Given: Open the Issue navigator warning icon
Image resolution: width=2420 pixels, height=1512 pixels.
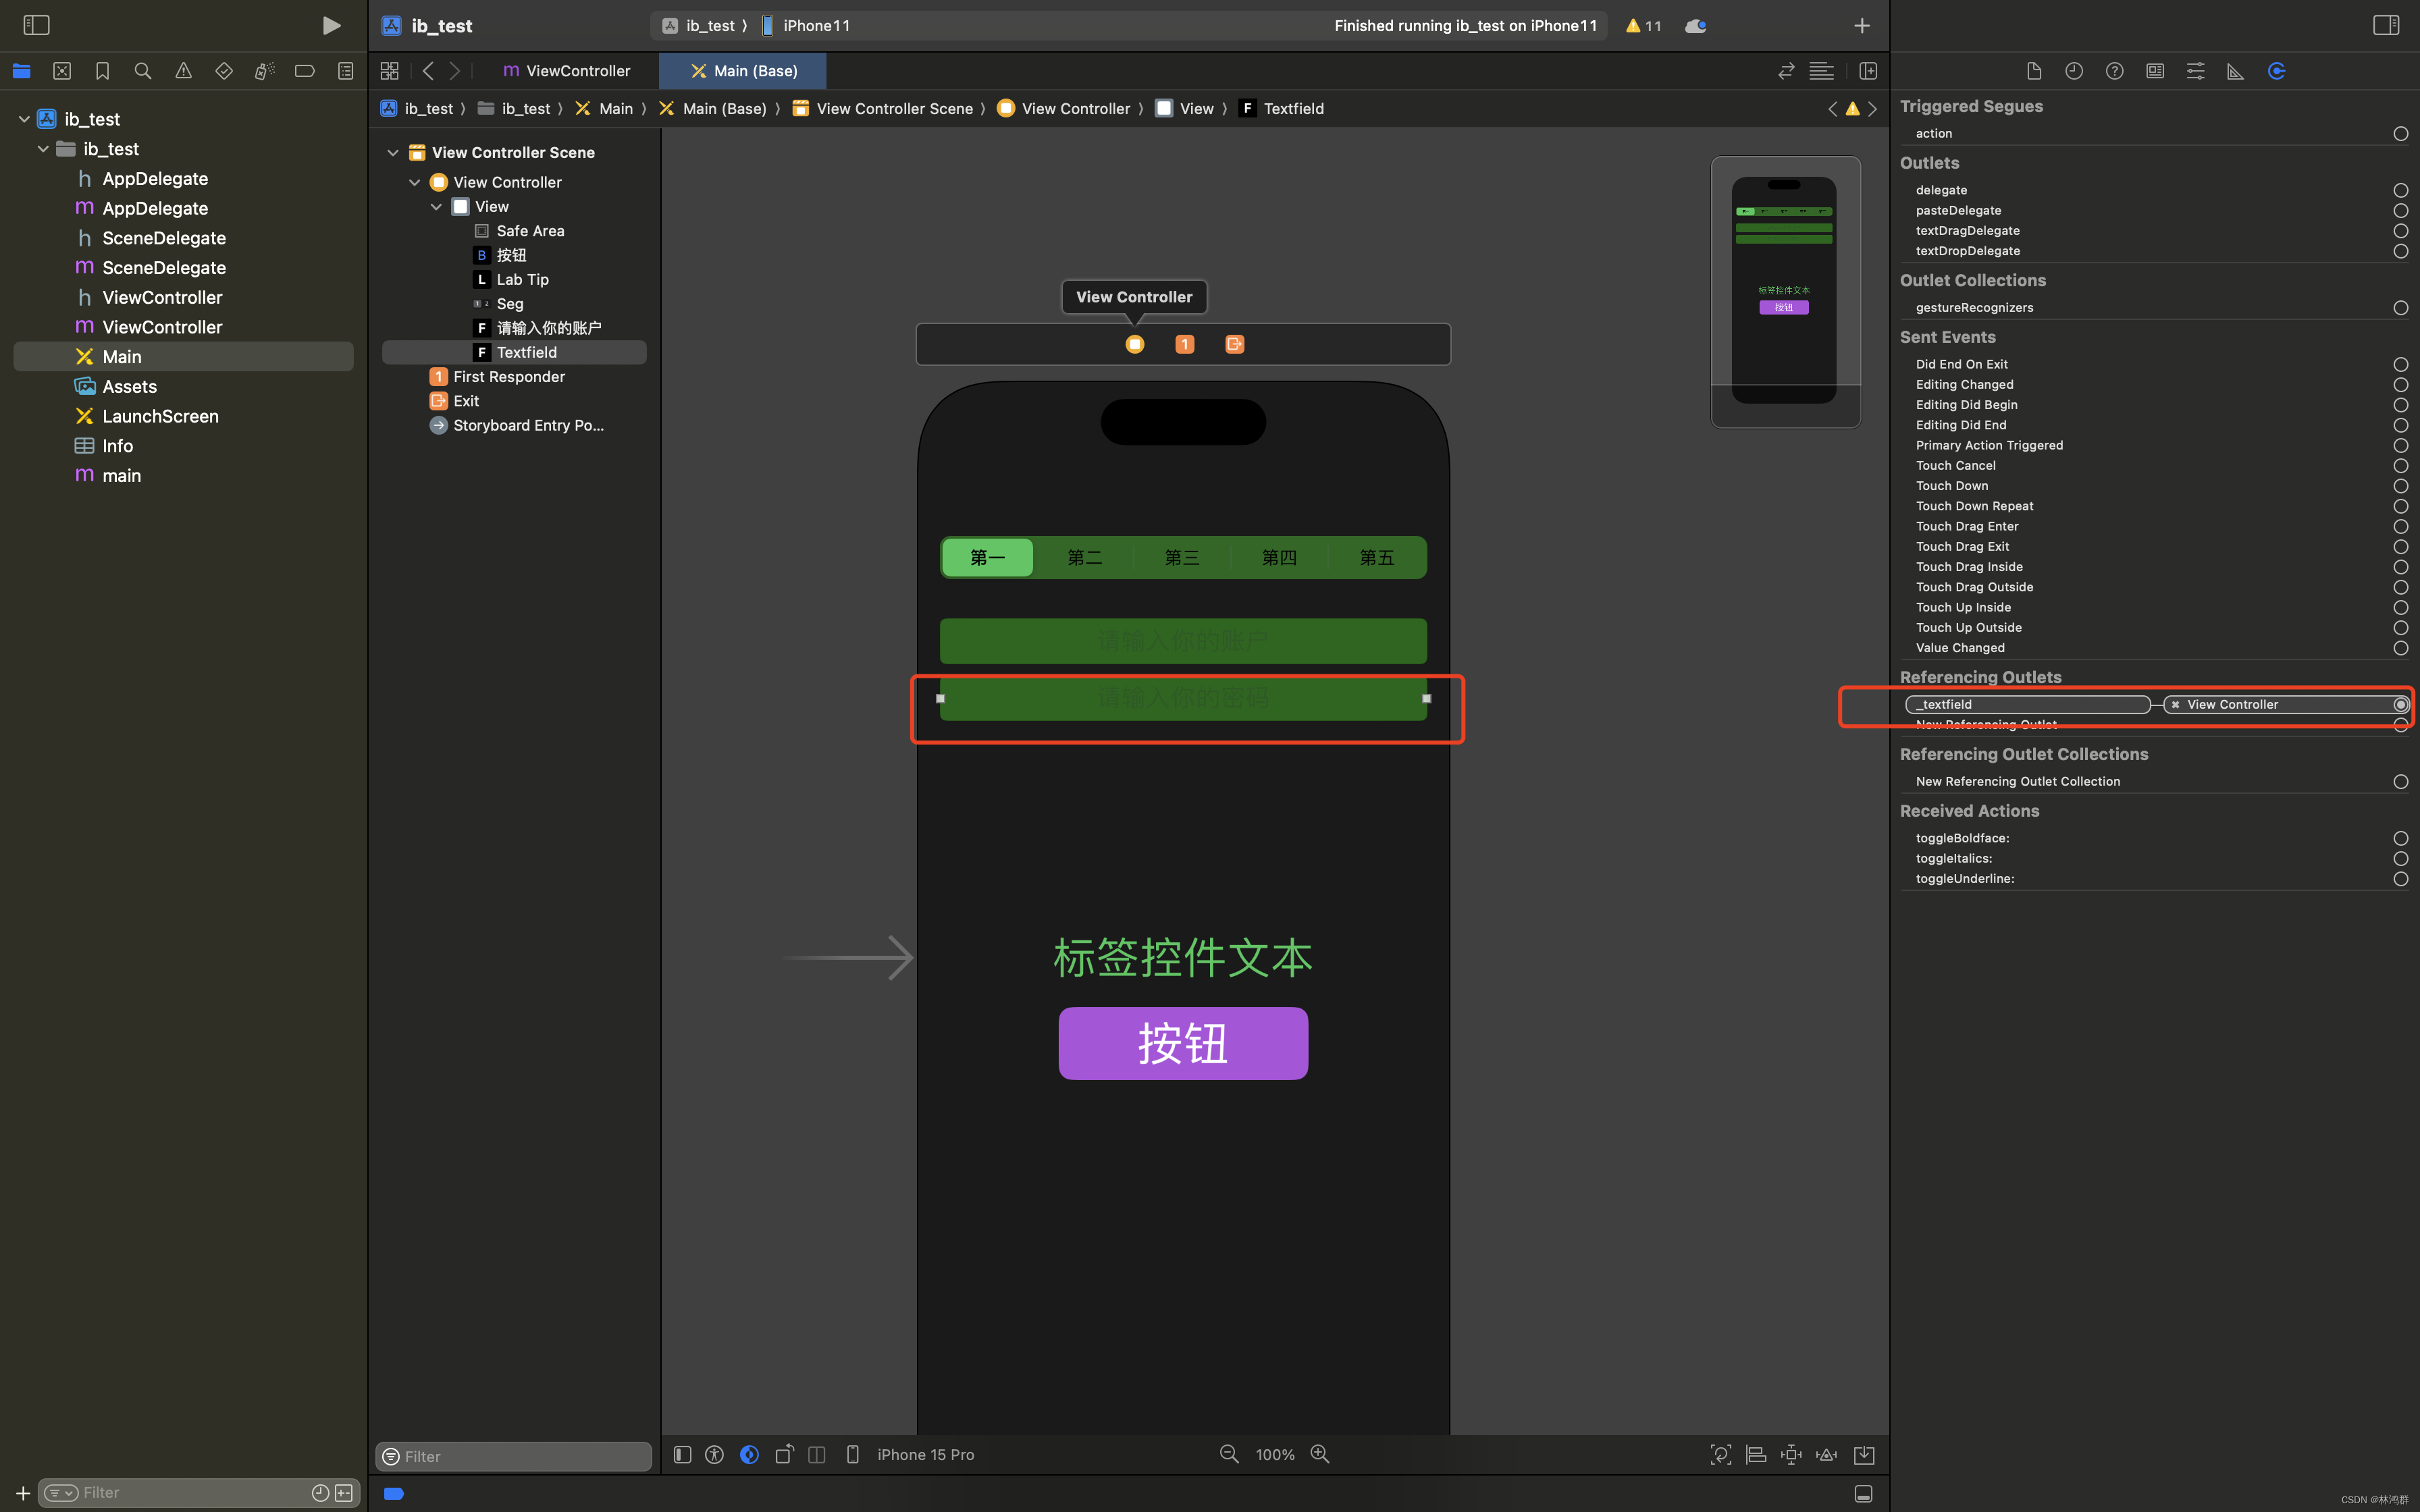Looking at the screenshot, I should coord(183,71).
